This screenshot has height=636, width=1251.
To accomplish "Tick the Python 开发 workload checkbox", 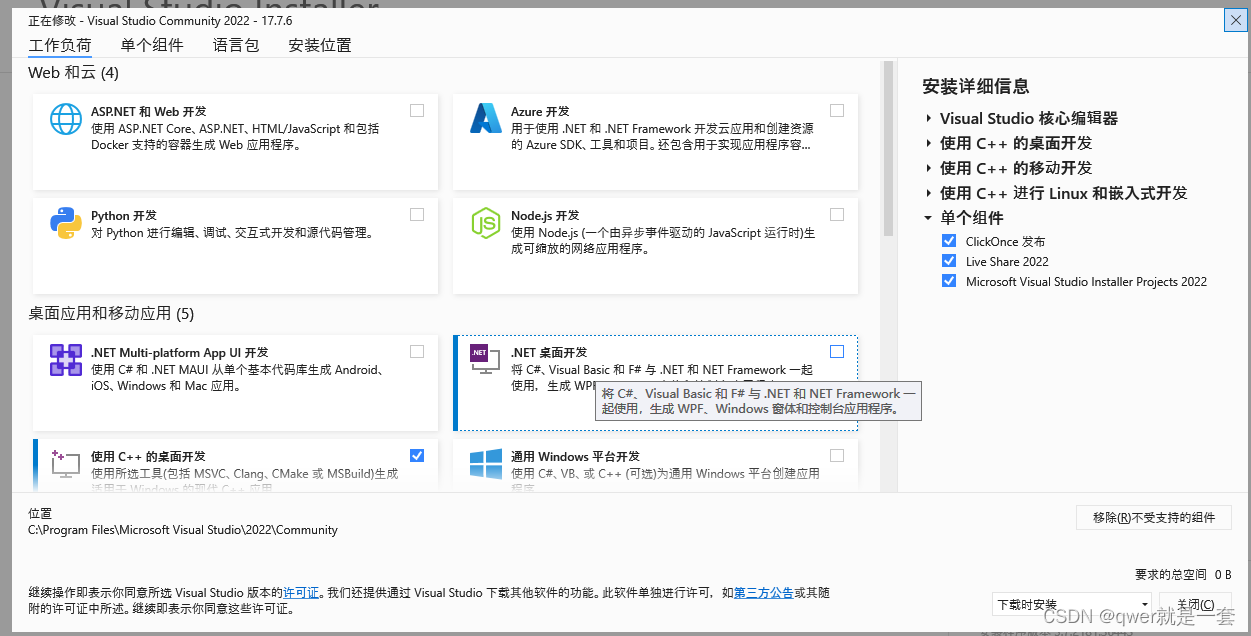I will click(x=417, y=215).
